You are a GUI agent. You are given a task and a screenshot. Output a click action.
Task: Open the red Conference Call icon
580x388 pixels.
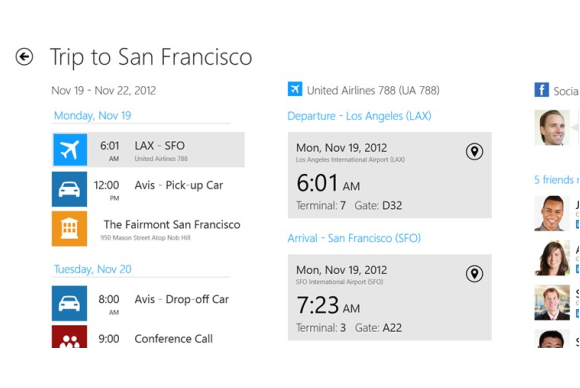[x=70, y=337]
